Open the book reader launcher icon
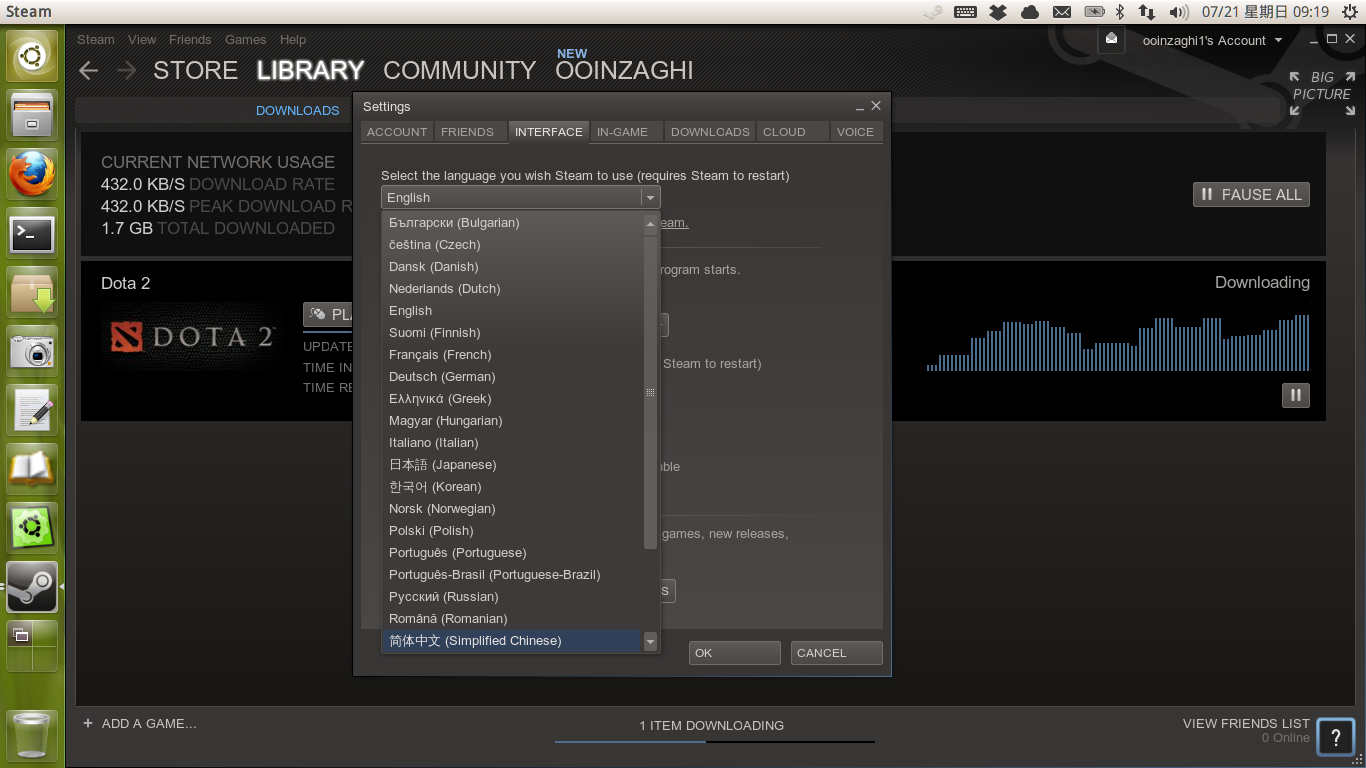1366x768 pixels. (32, 469)
